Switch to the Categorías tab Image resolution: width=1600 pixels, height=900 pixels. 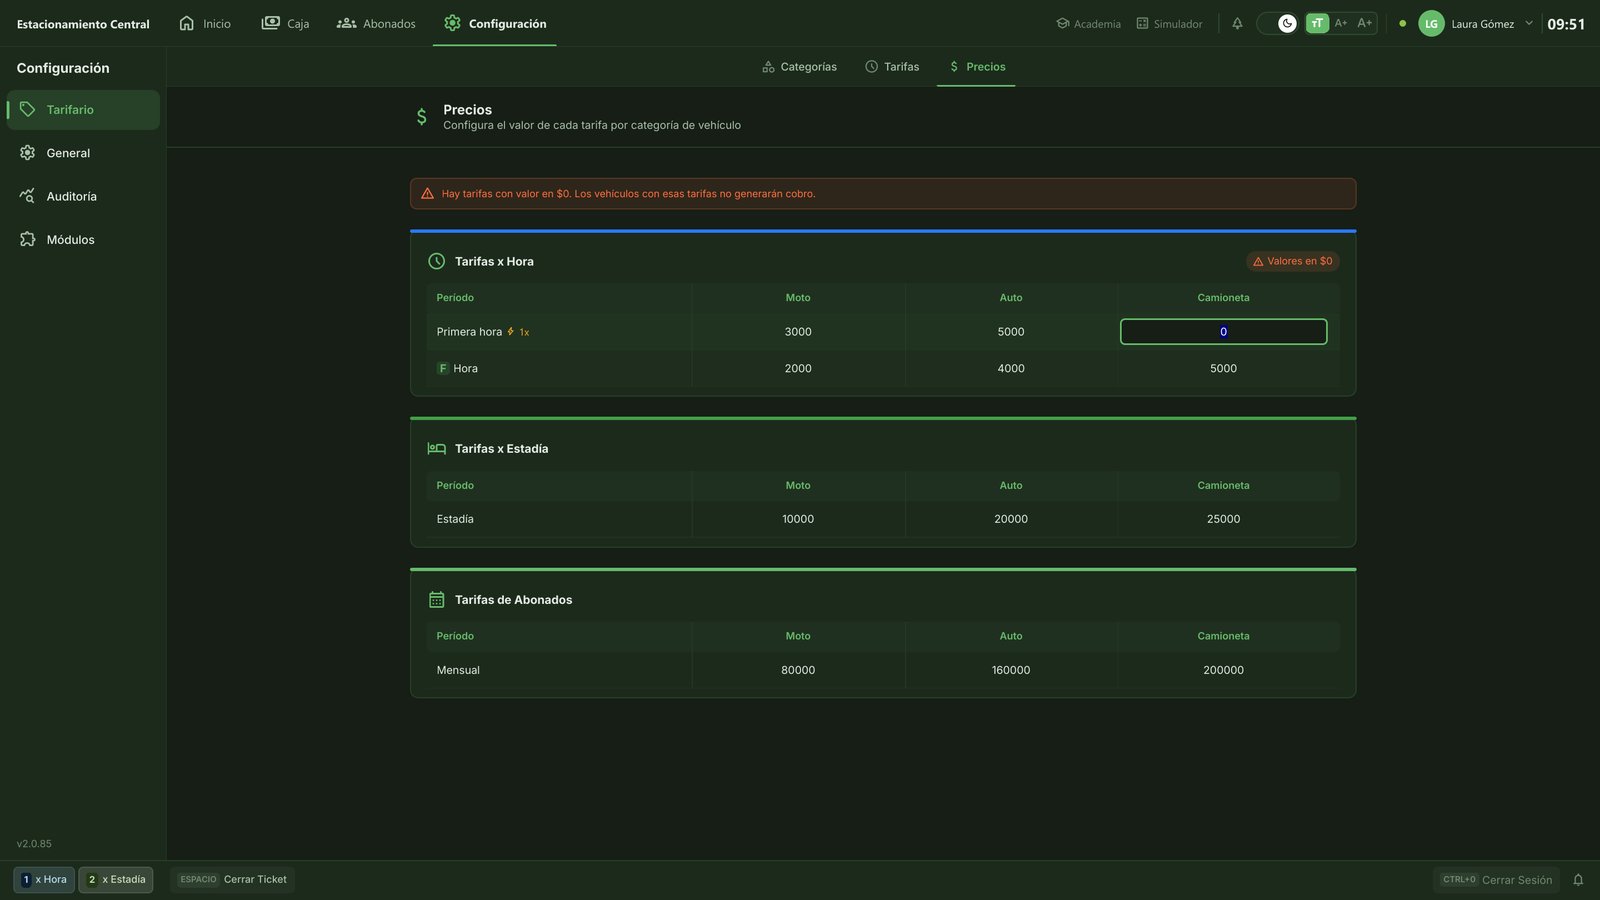799,67
